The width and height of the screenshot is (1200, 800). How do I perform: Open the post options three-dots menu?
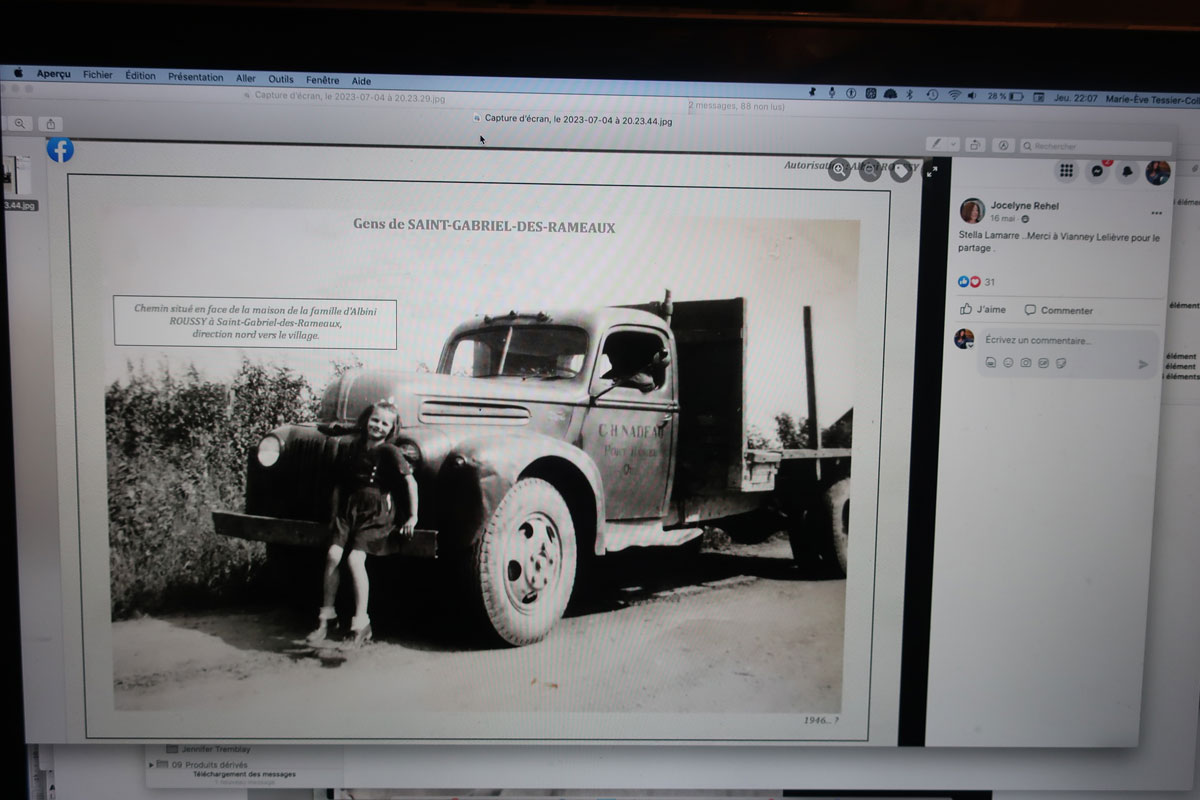1156,213
